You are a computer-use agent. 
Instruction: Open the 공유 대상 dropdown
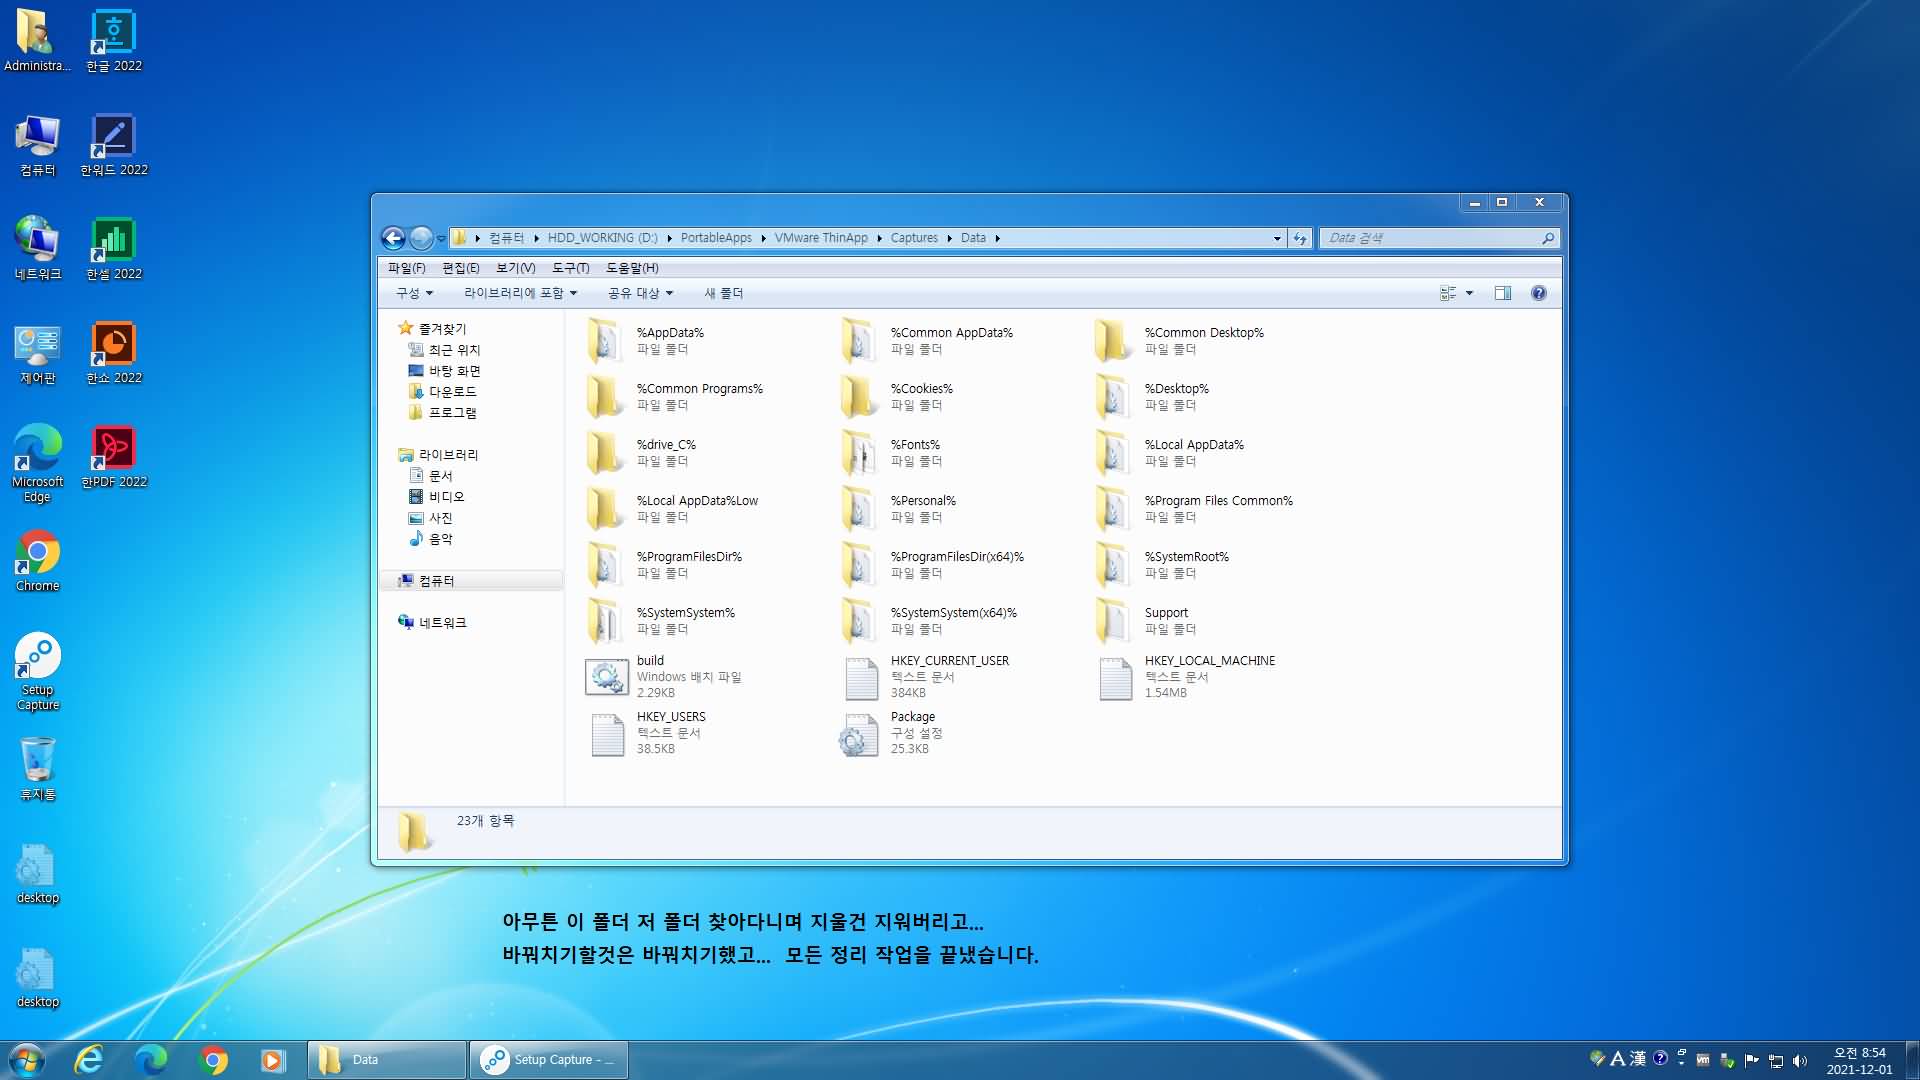[x=640, y=293]
